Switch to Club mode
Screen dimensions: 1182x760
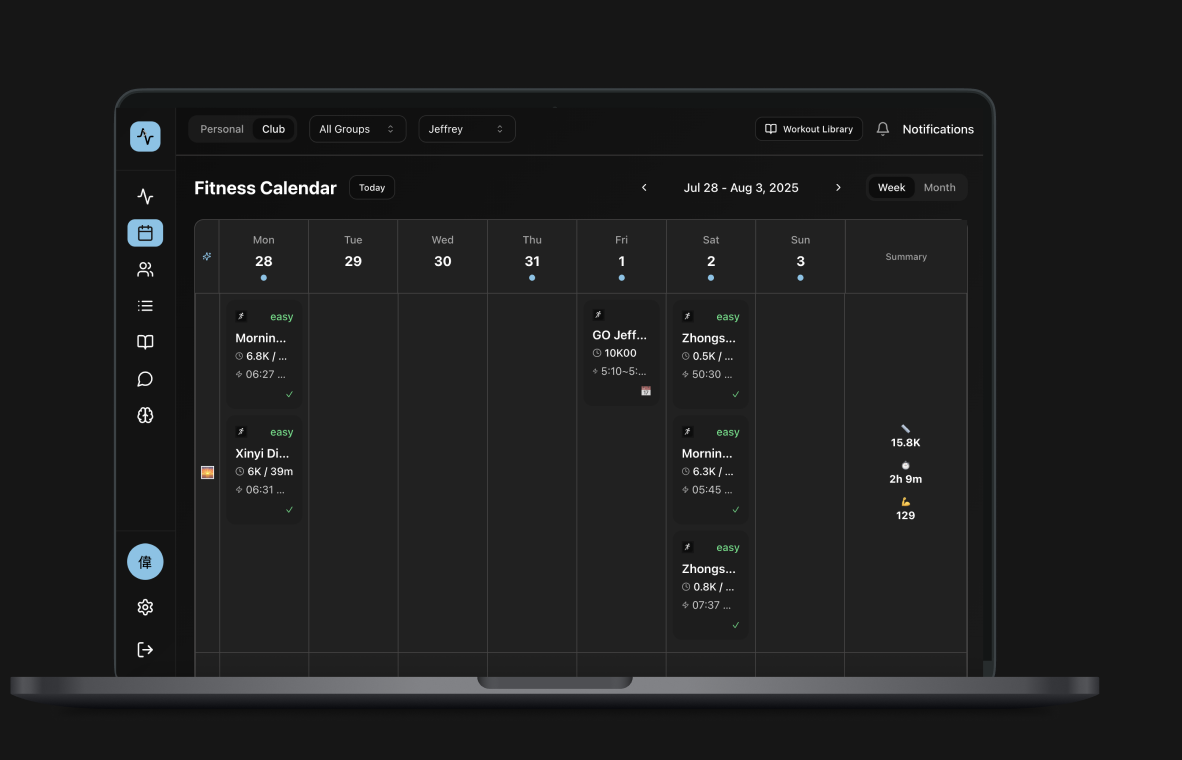(273, 129)
